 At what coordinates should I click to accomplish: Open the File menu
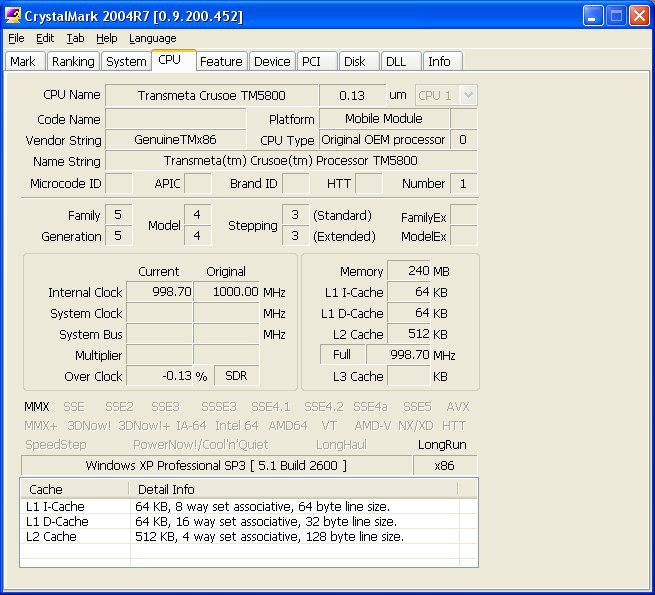tap(16, 38)
